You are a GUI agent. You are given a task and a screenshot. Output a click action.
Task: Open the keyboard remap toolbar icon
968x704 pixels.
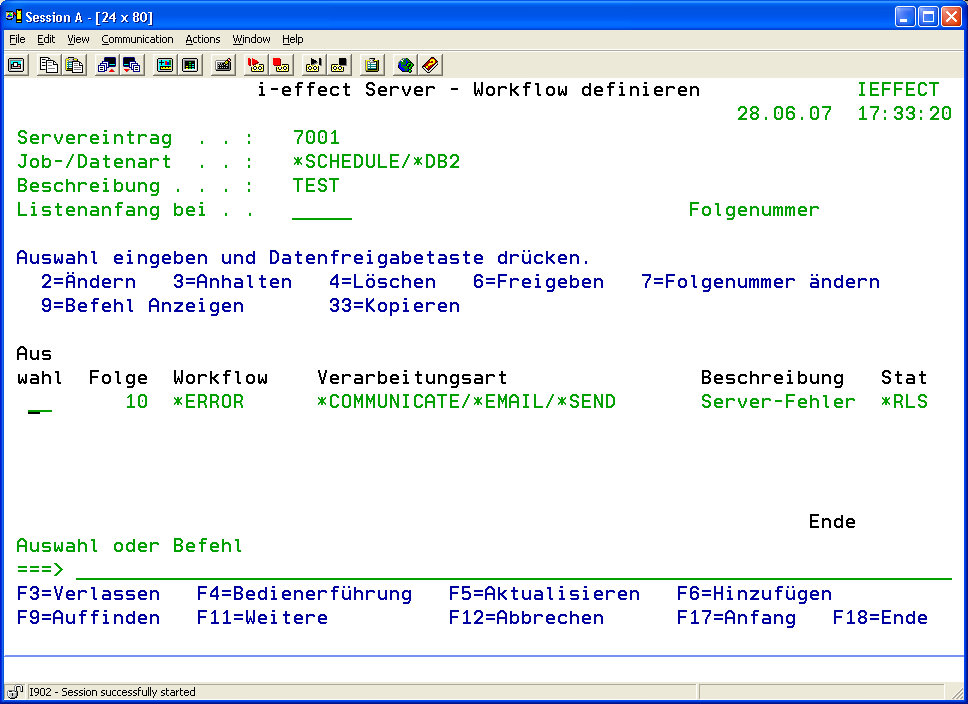[x=223, y=65]
